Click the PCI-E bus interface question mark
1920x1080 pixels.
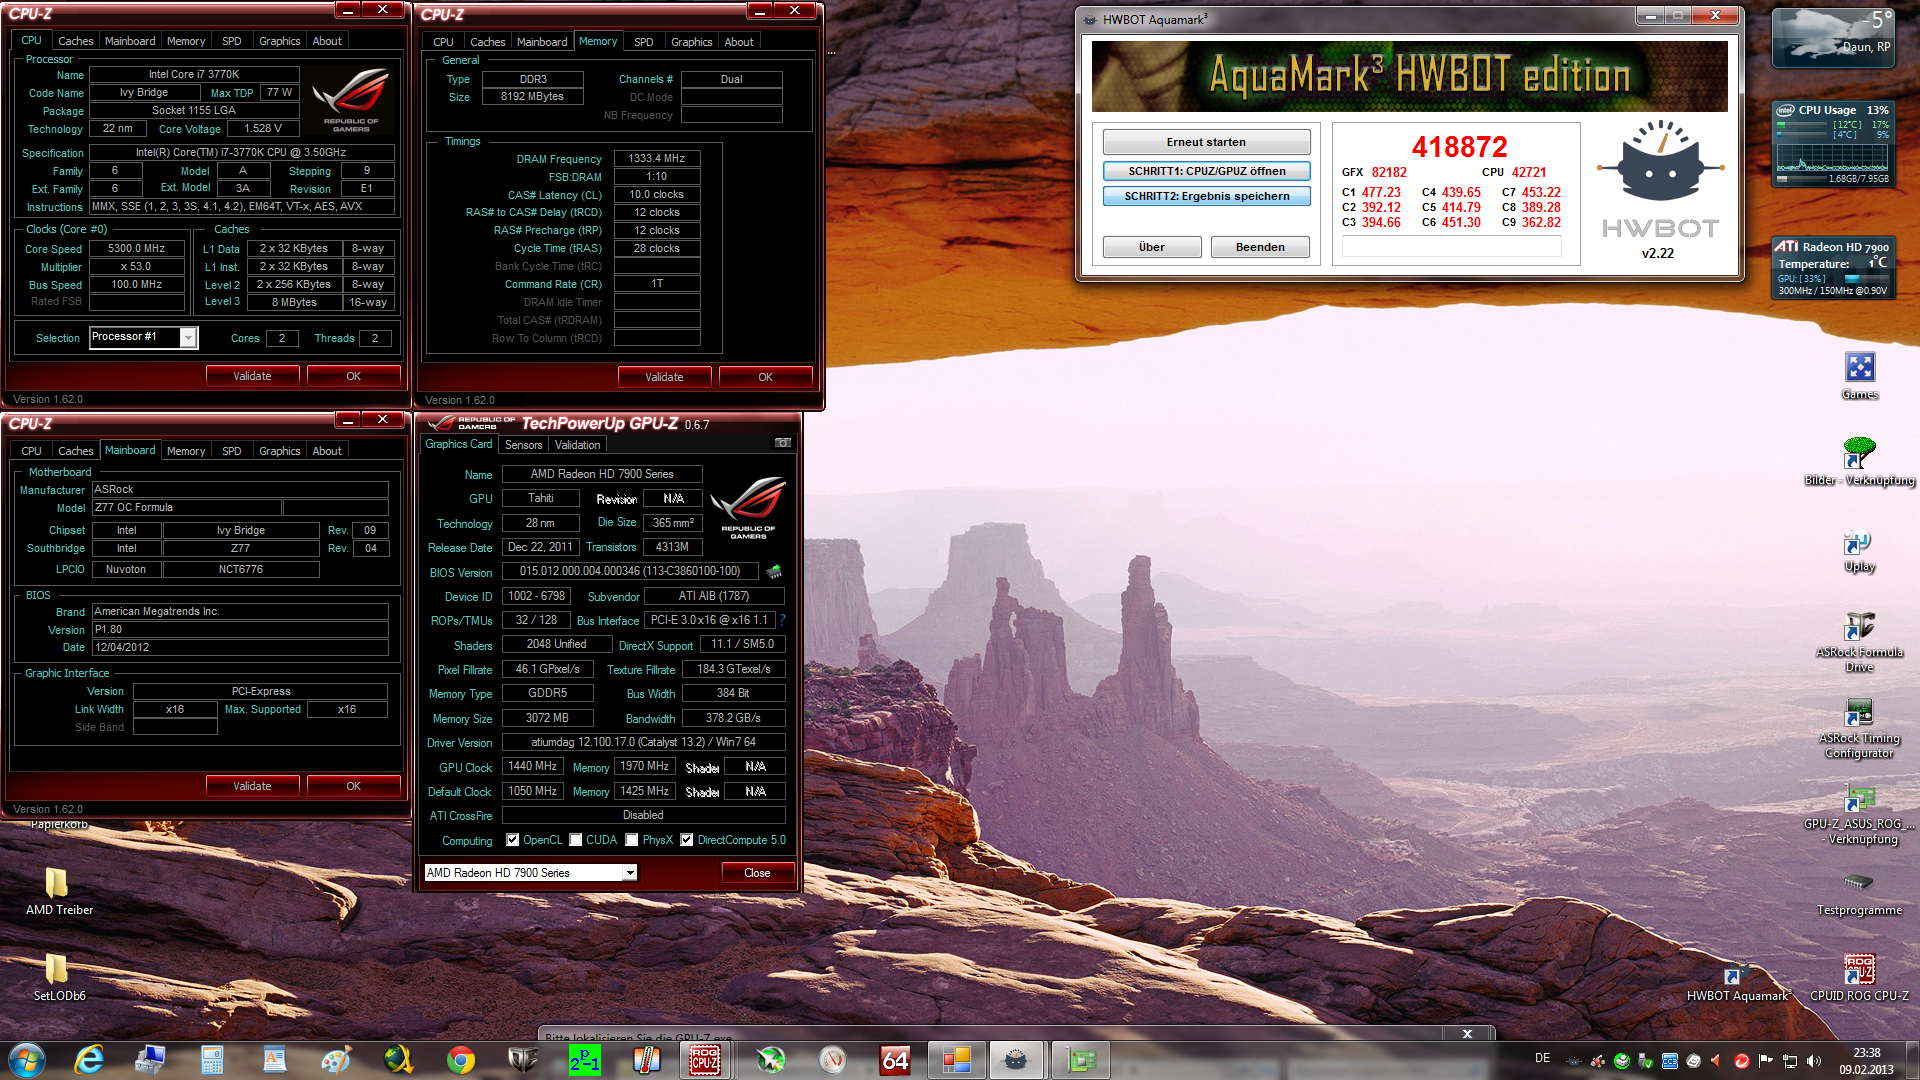tap(782, 620)
